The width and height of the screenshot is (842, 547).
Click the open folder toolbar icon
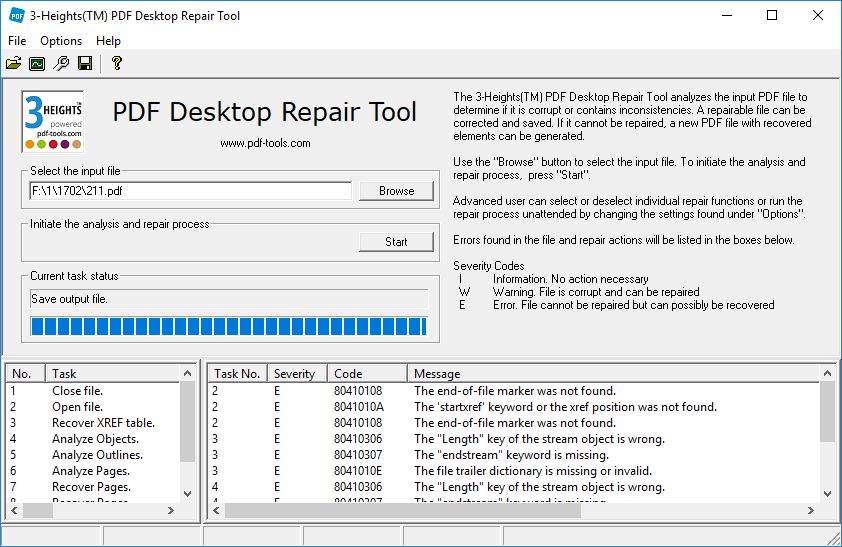coord(14,63)
